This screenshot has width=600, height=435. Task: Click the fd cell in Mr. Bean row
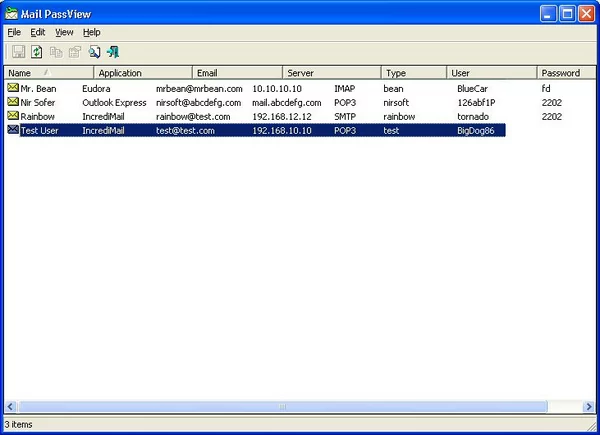(546, 89)
